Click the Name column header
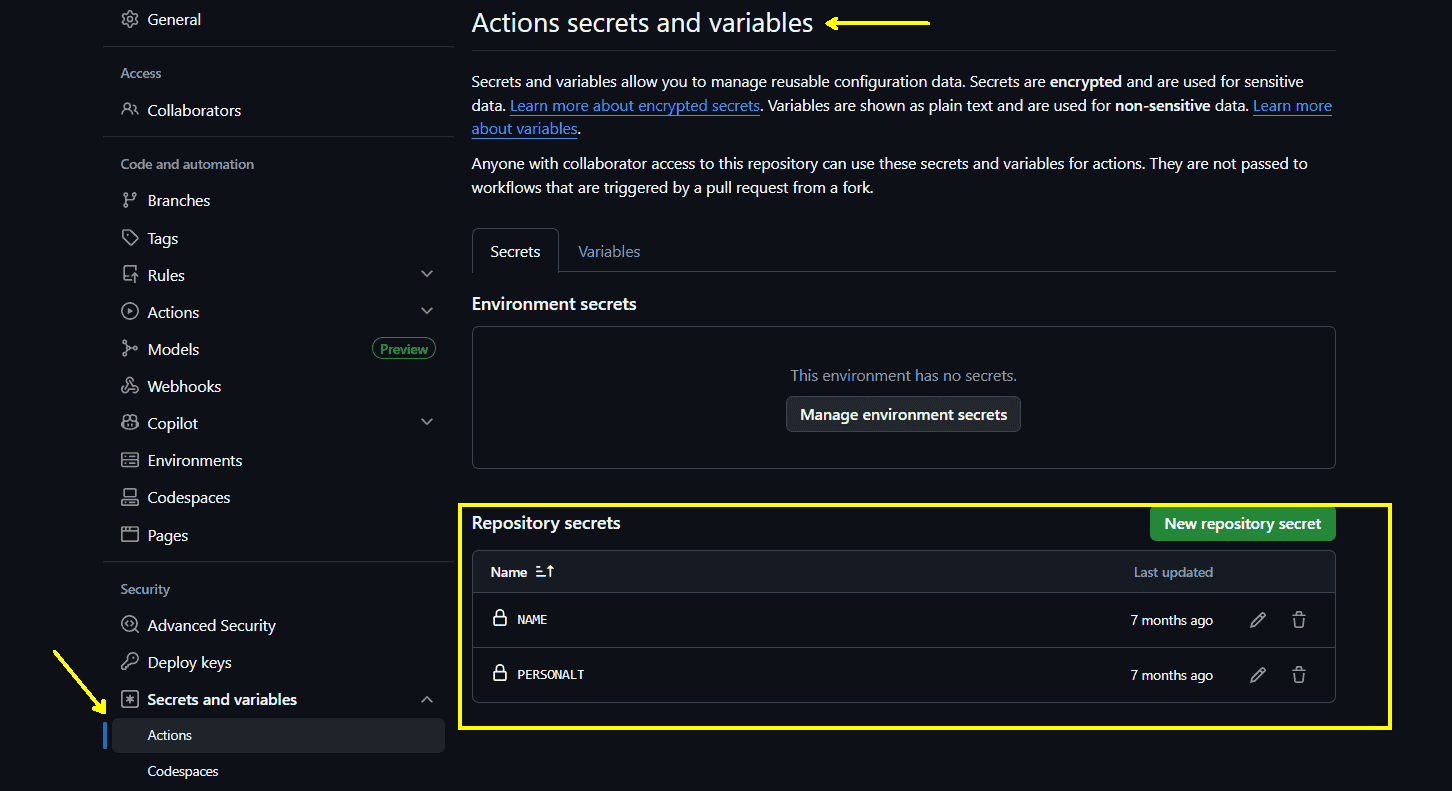 pyautogui.click(x=508, y=572)
